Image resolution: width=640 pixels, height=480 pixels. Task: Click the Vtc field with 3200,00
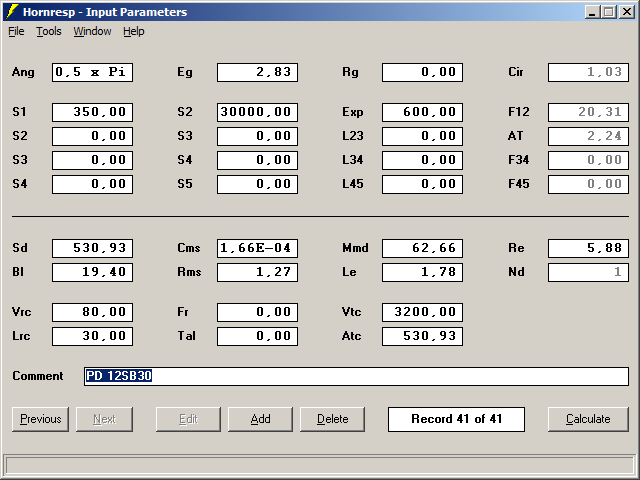click(x=422, y=312)
